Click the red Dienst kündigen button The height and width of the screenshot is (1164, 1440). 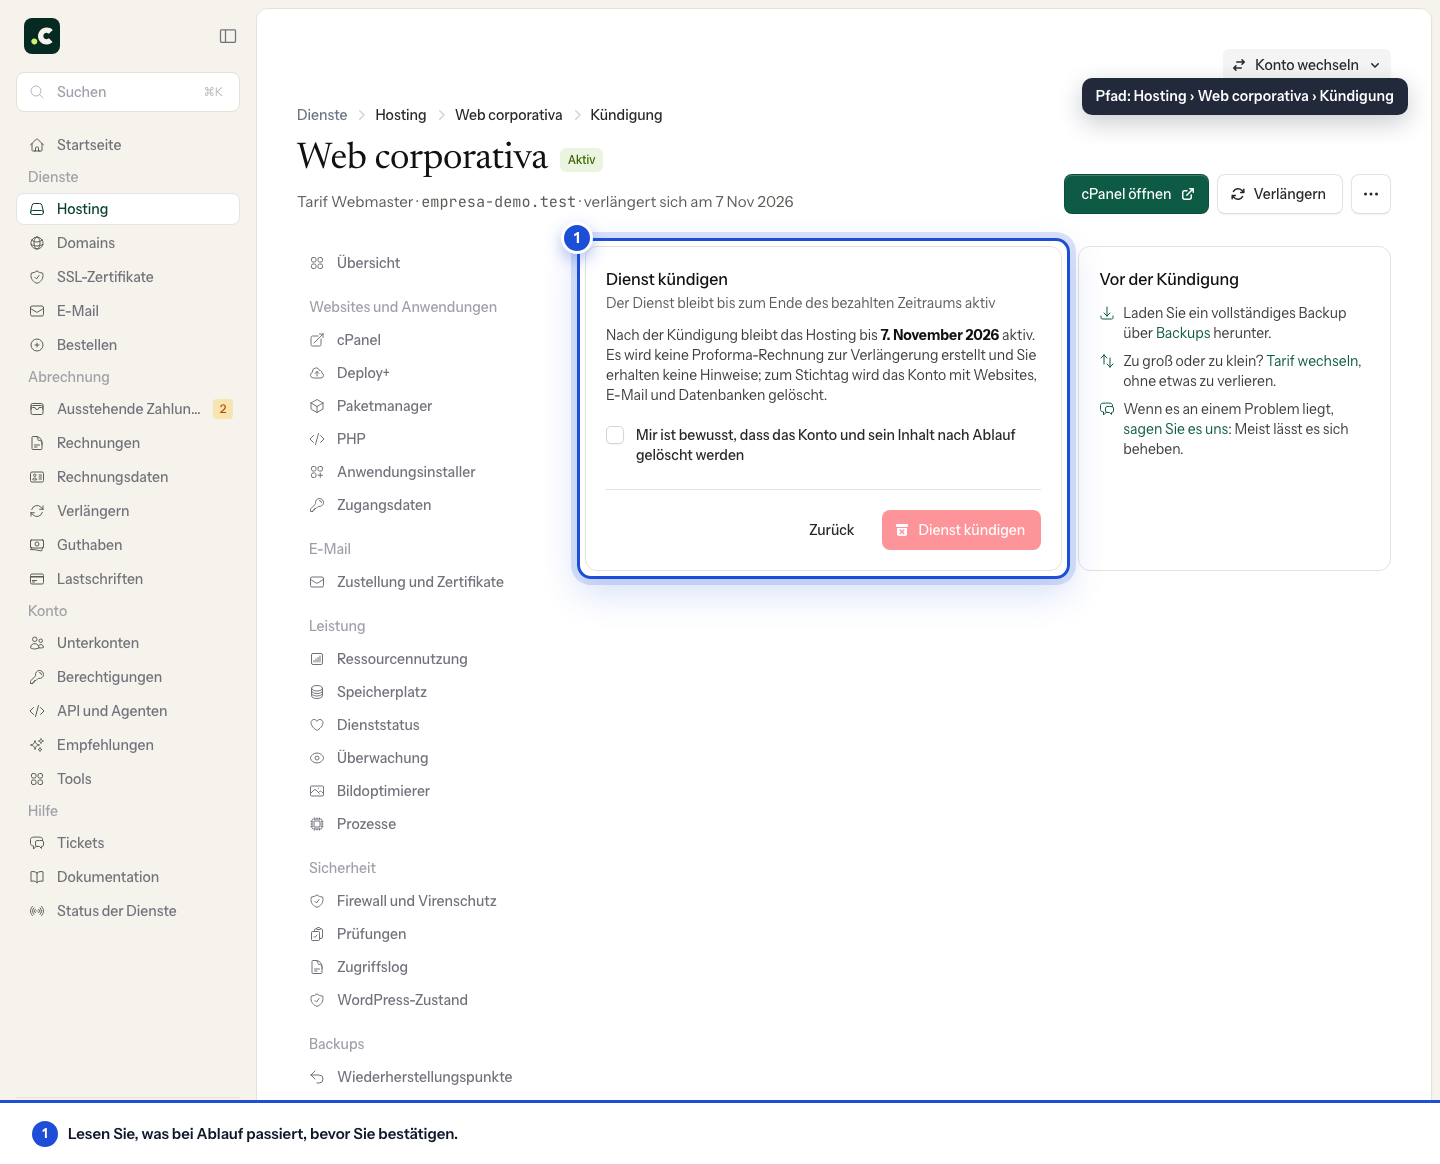961,530
